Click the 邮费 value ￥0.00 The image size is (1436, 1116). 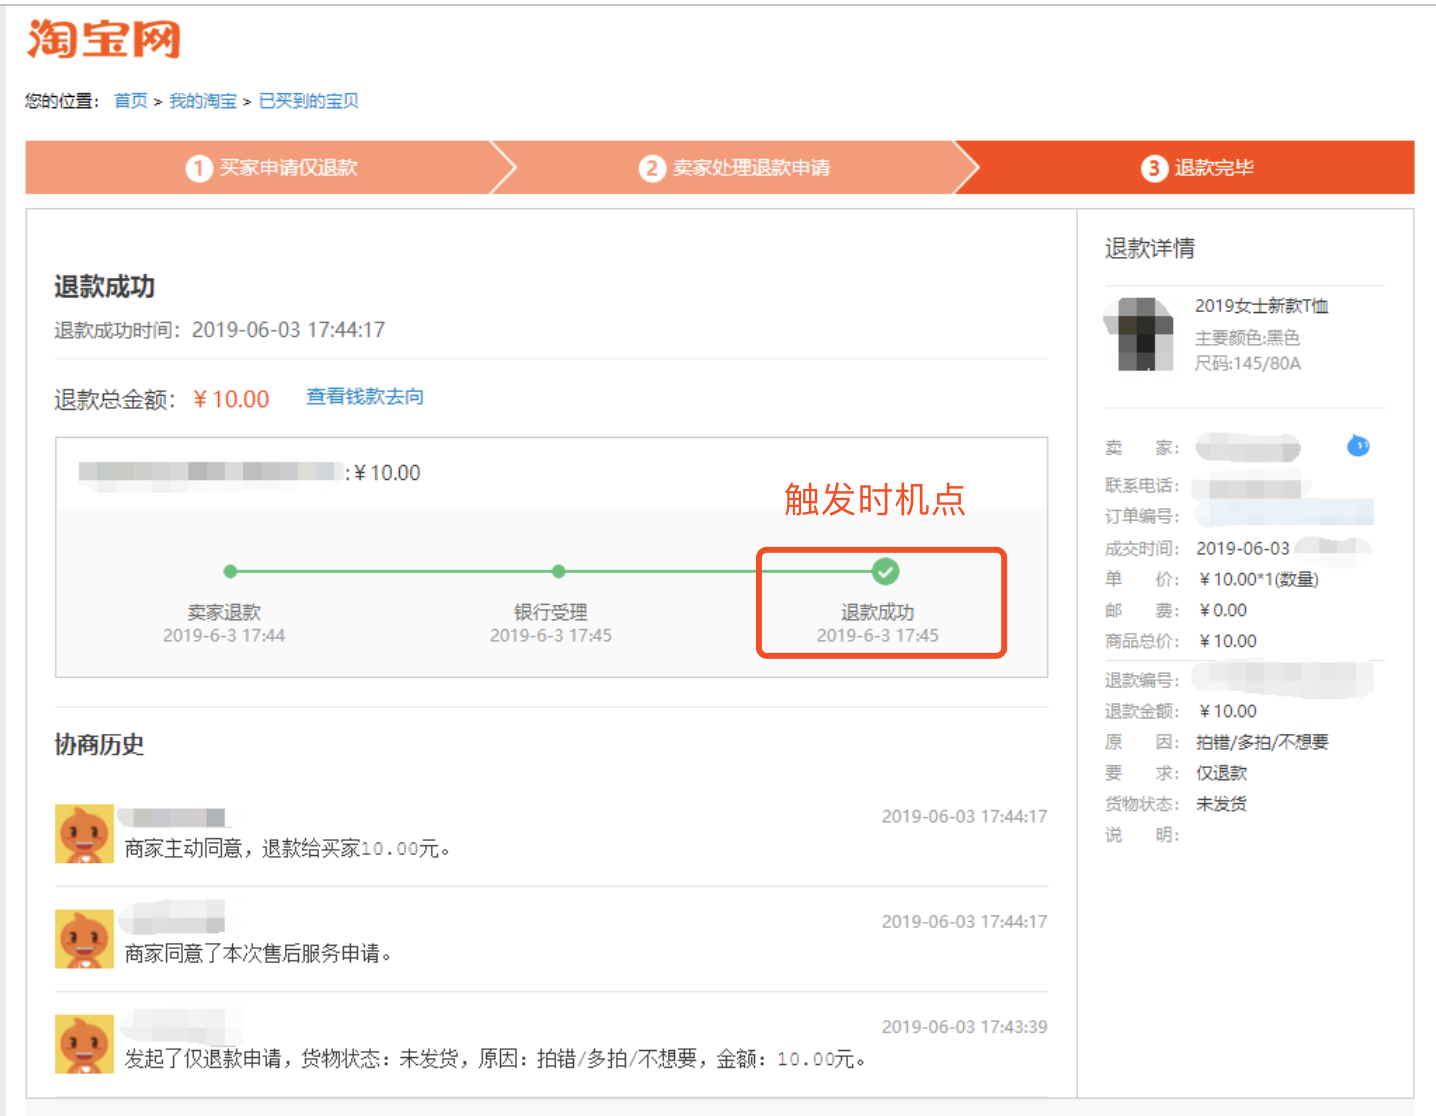(x=1223, y=610)
